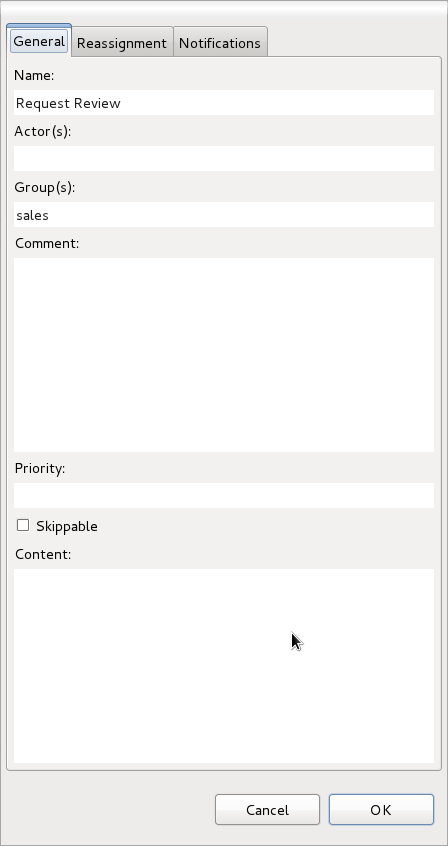
Task: Click the word sales in Group(s)
Action: tap(32, 215)
